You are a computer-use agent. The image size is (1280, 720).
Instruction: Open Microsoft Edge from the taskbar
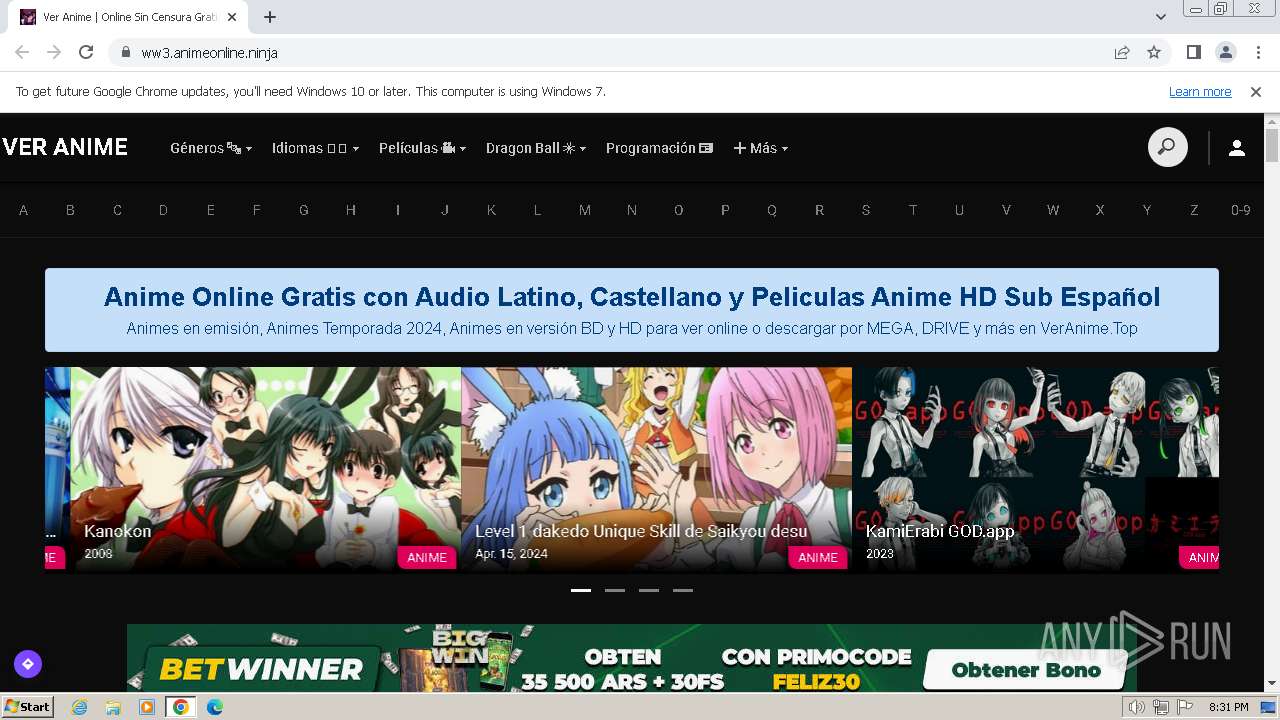tap(214, 707)
